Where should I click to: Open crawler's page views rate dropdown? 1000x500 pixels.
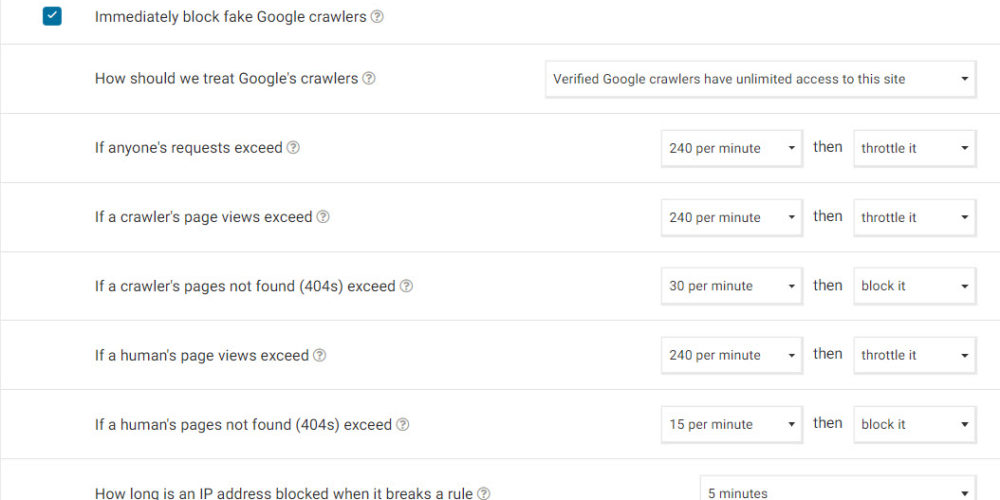click(x=731, y=217)
